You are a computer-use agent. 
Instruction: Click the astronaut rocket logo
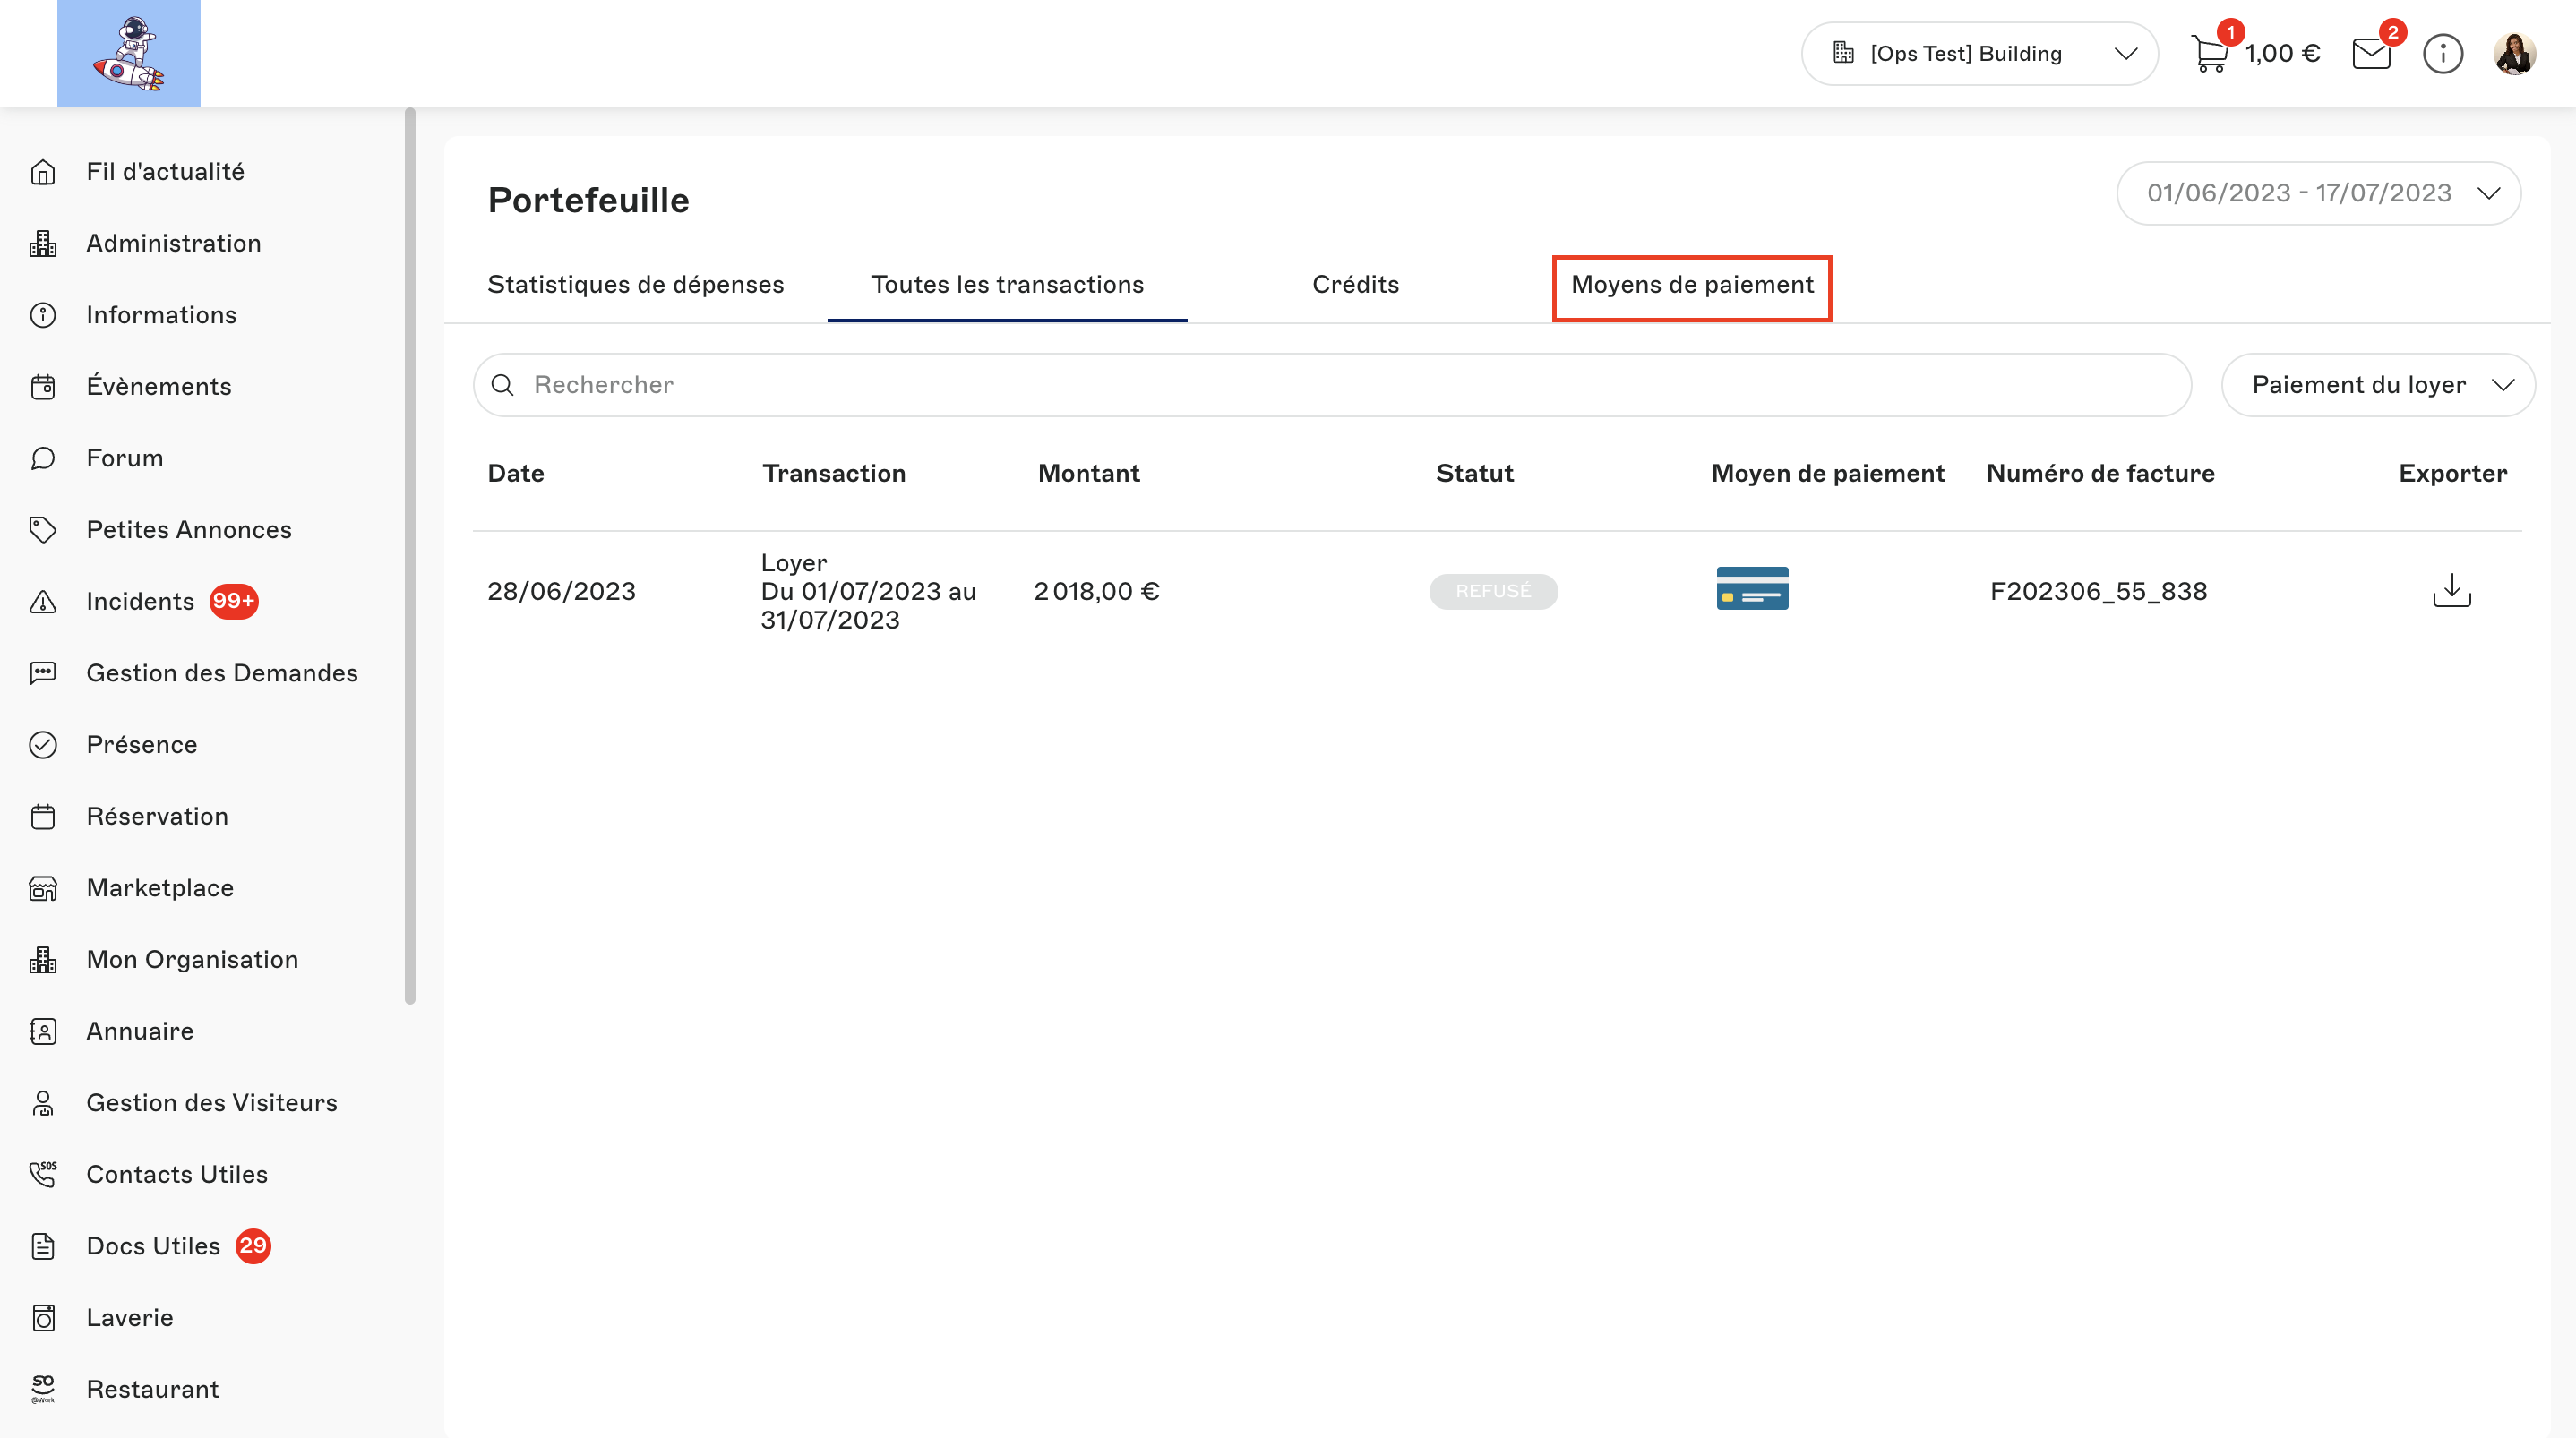pos(129,54)
